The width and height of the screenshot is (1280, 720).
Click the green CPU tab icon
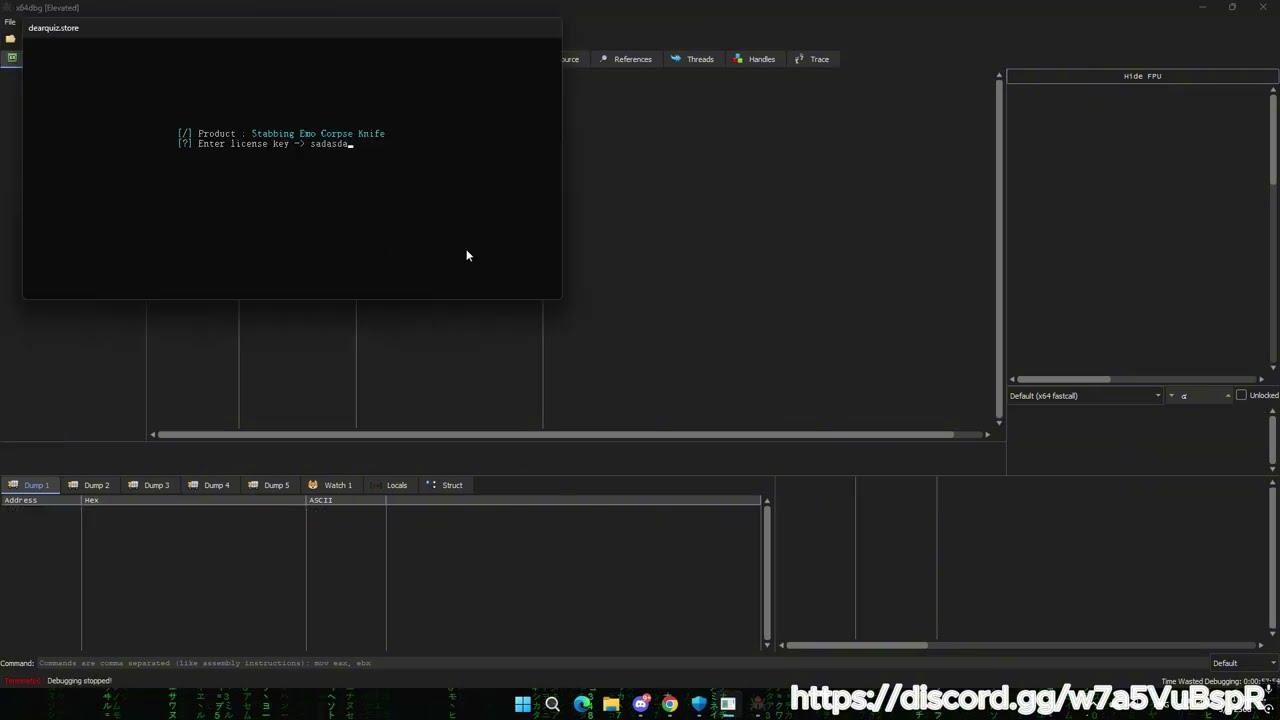12,58
